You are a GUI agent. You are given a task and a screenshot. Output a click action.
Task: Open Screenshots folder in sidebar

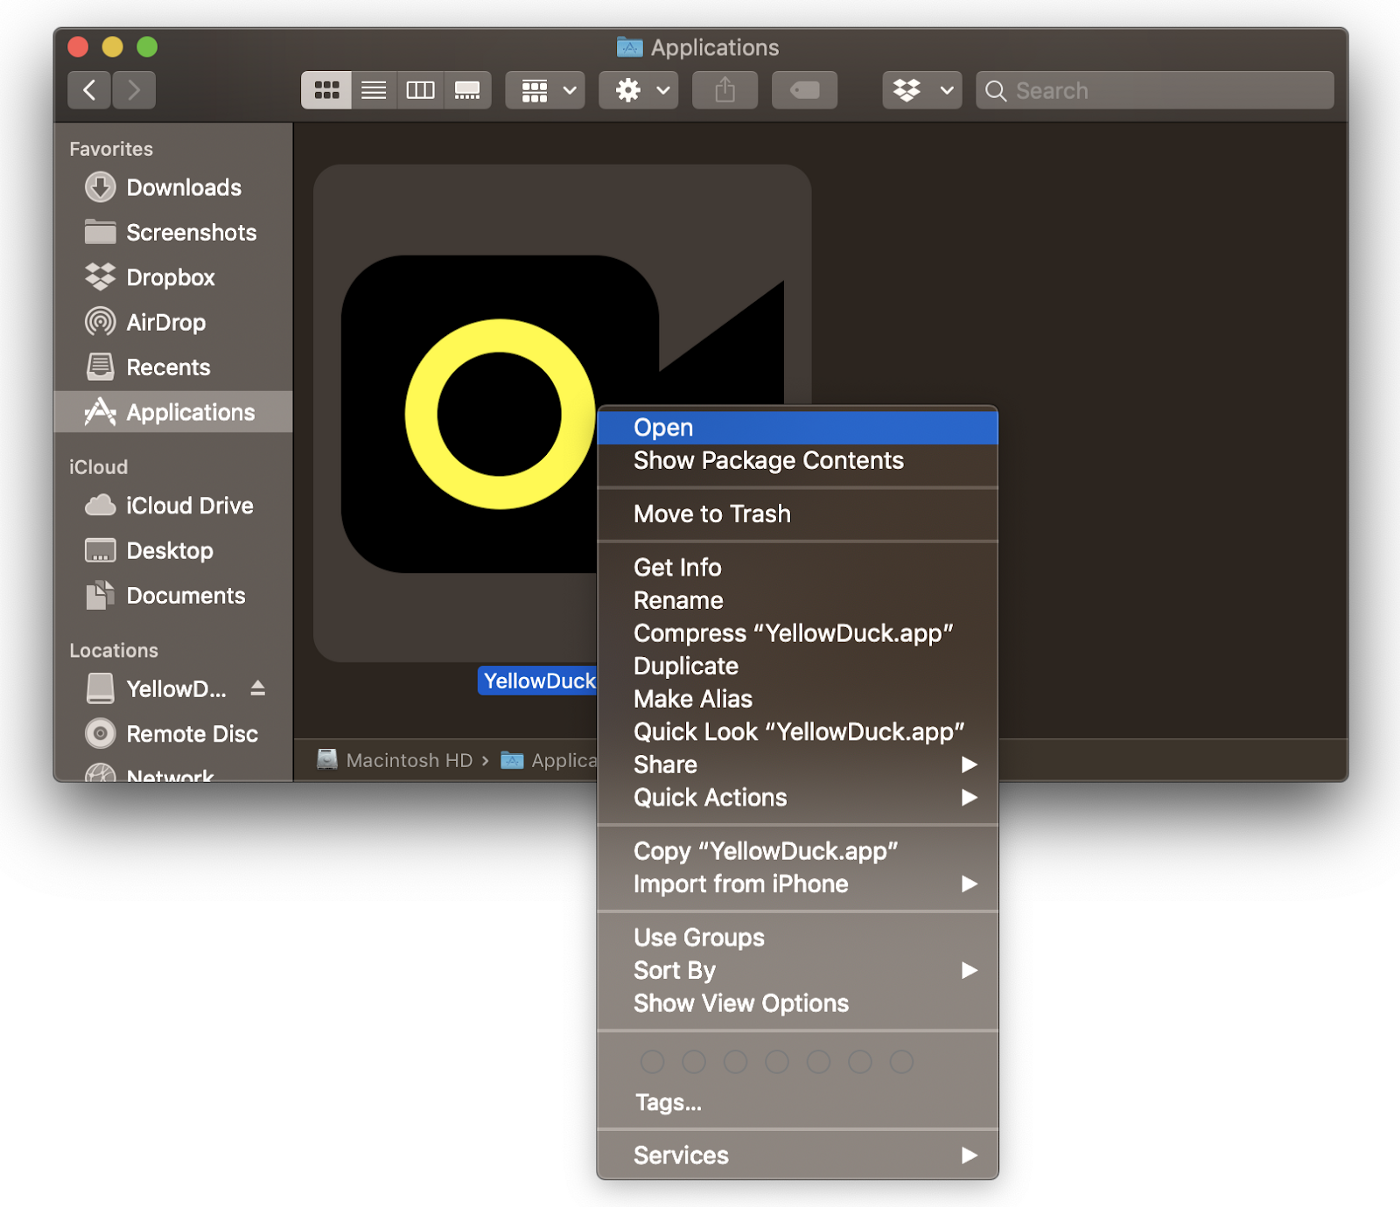173,233
